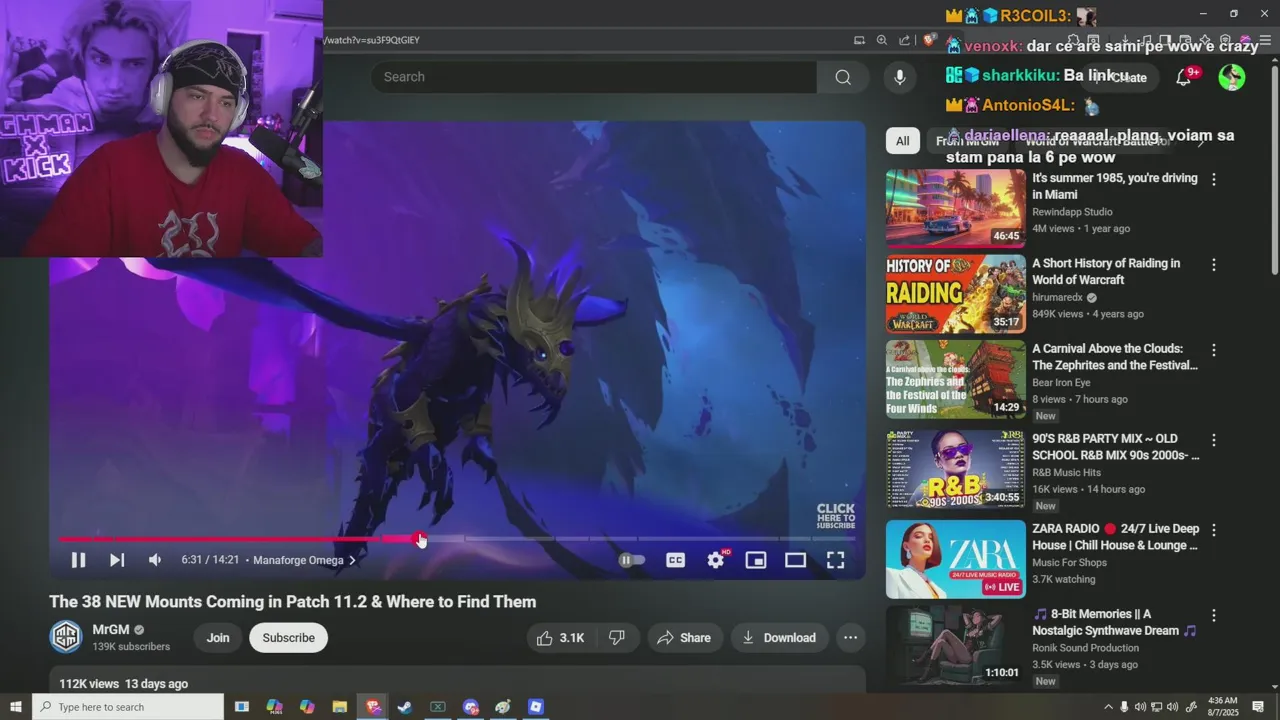1280x720 pixels.
Task: Click the magnifier search button
Action: click(x=843, y=77)
